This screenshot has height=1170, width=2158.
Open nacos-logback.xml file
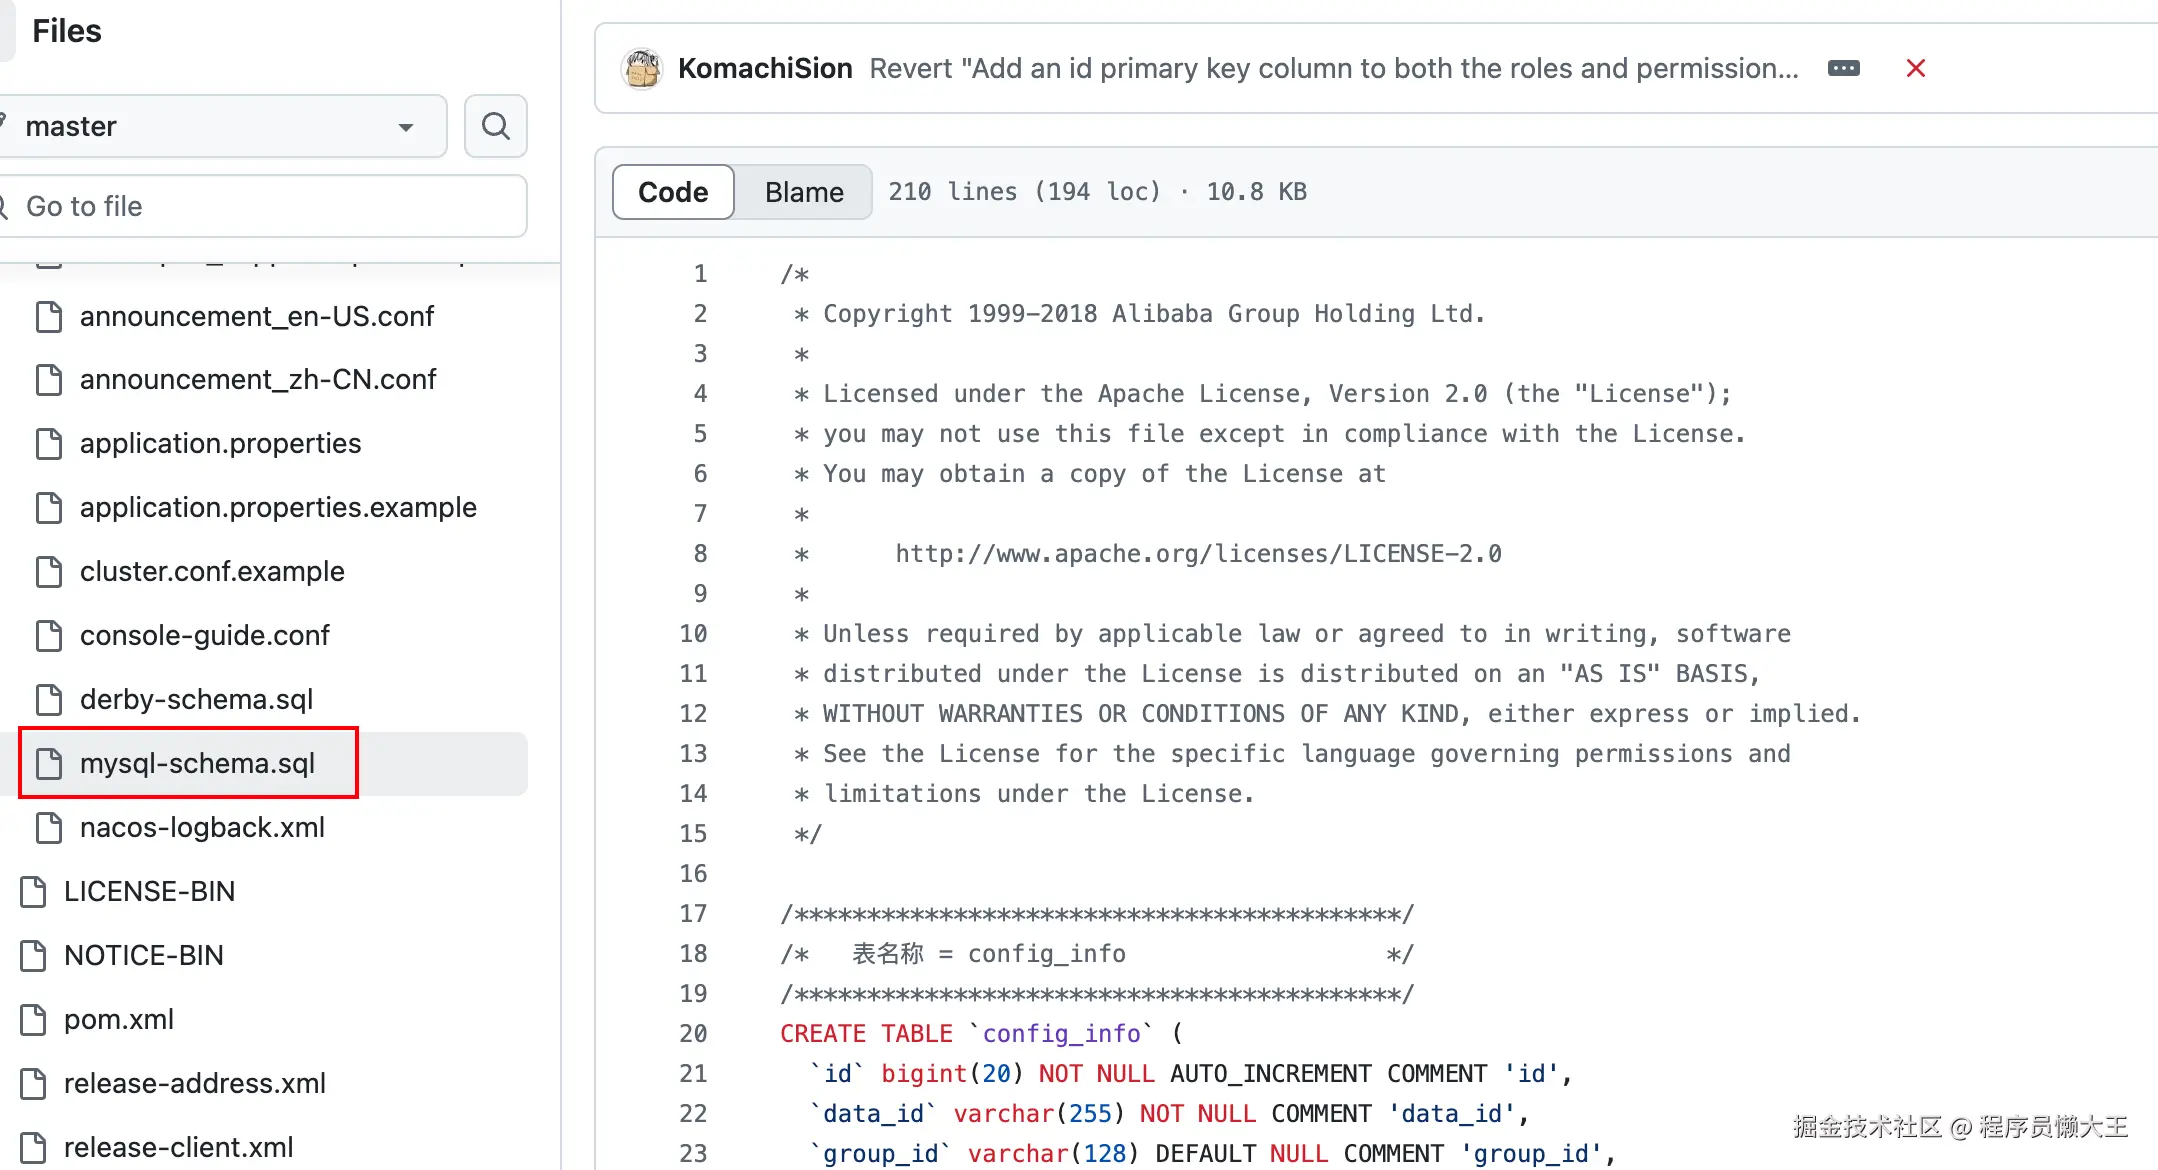click(202, 827)
